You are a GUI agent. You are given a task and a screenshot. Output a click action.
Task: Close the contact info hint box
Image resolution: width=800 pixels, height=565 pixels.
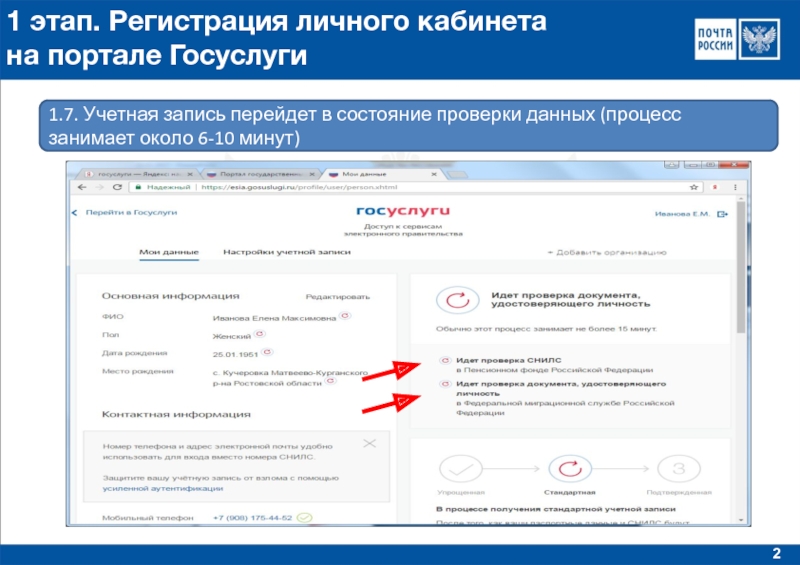tap(369, 444)
